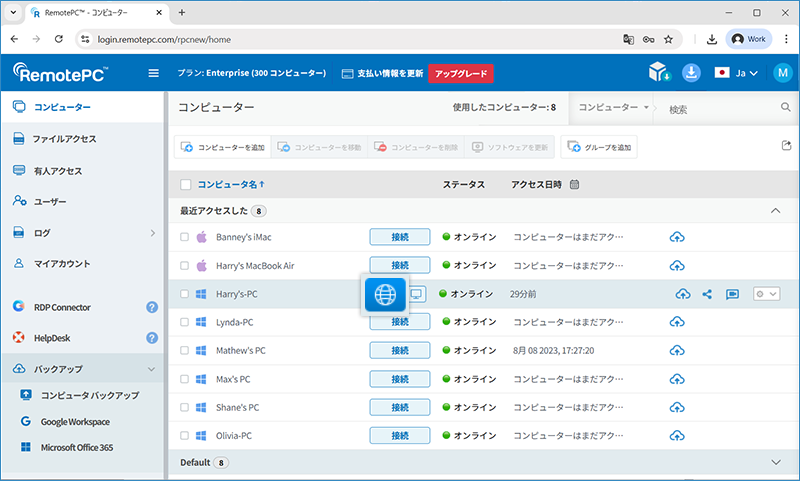The image size is (800, 481).
Task: Open the browser tab list dropdown
Action: [13, 12]
